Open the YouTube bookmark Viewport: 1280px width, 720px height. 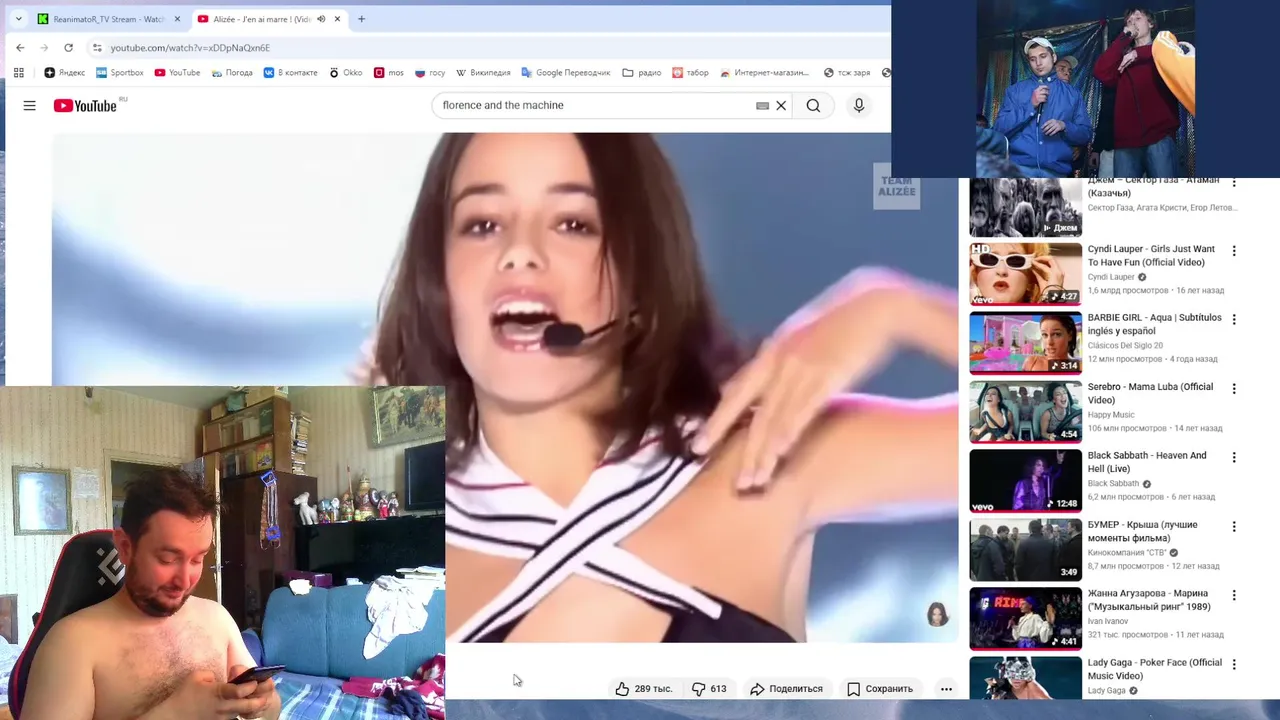pyautogui.click(x=177, y=72)
